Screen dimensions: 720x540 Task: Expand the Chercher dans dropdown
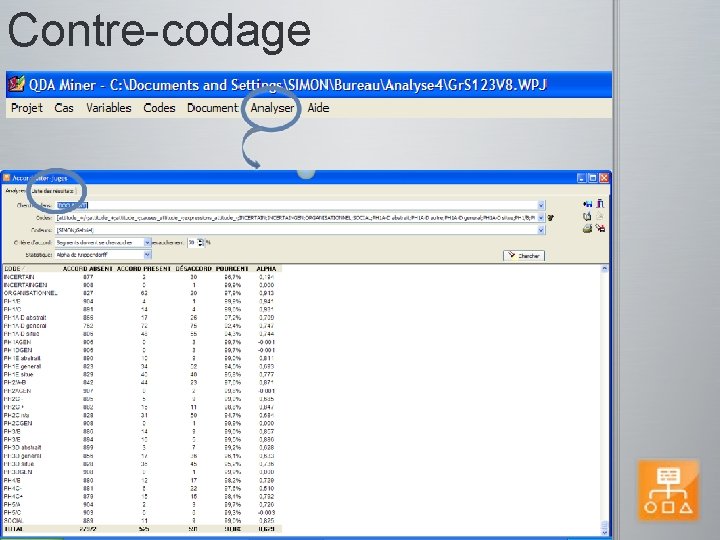541,205
